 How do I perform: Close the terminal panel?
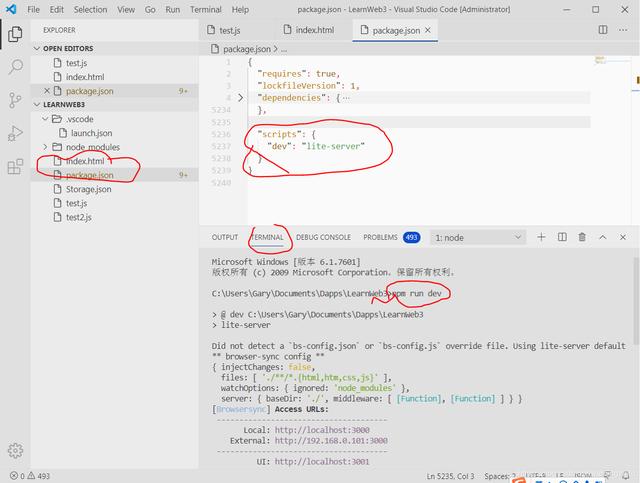tap(623, 237)
